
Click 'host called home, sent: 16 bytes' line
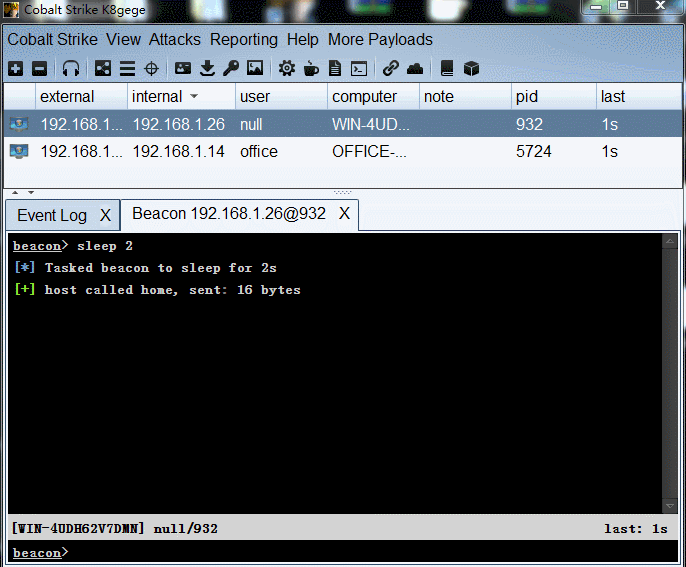pos(158,290)
